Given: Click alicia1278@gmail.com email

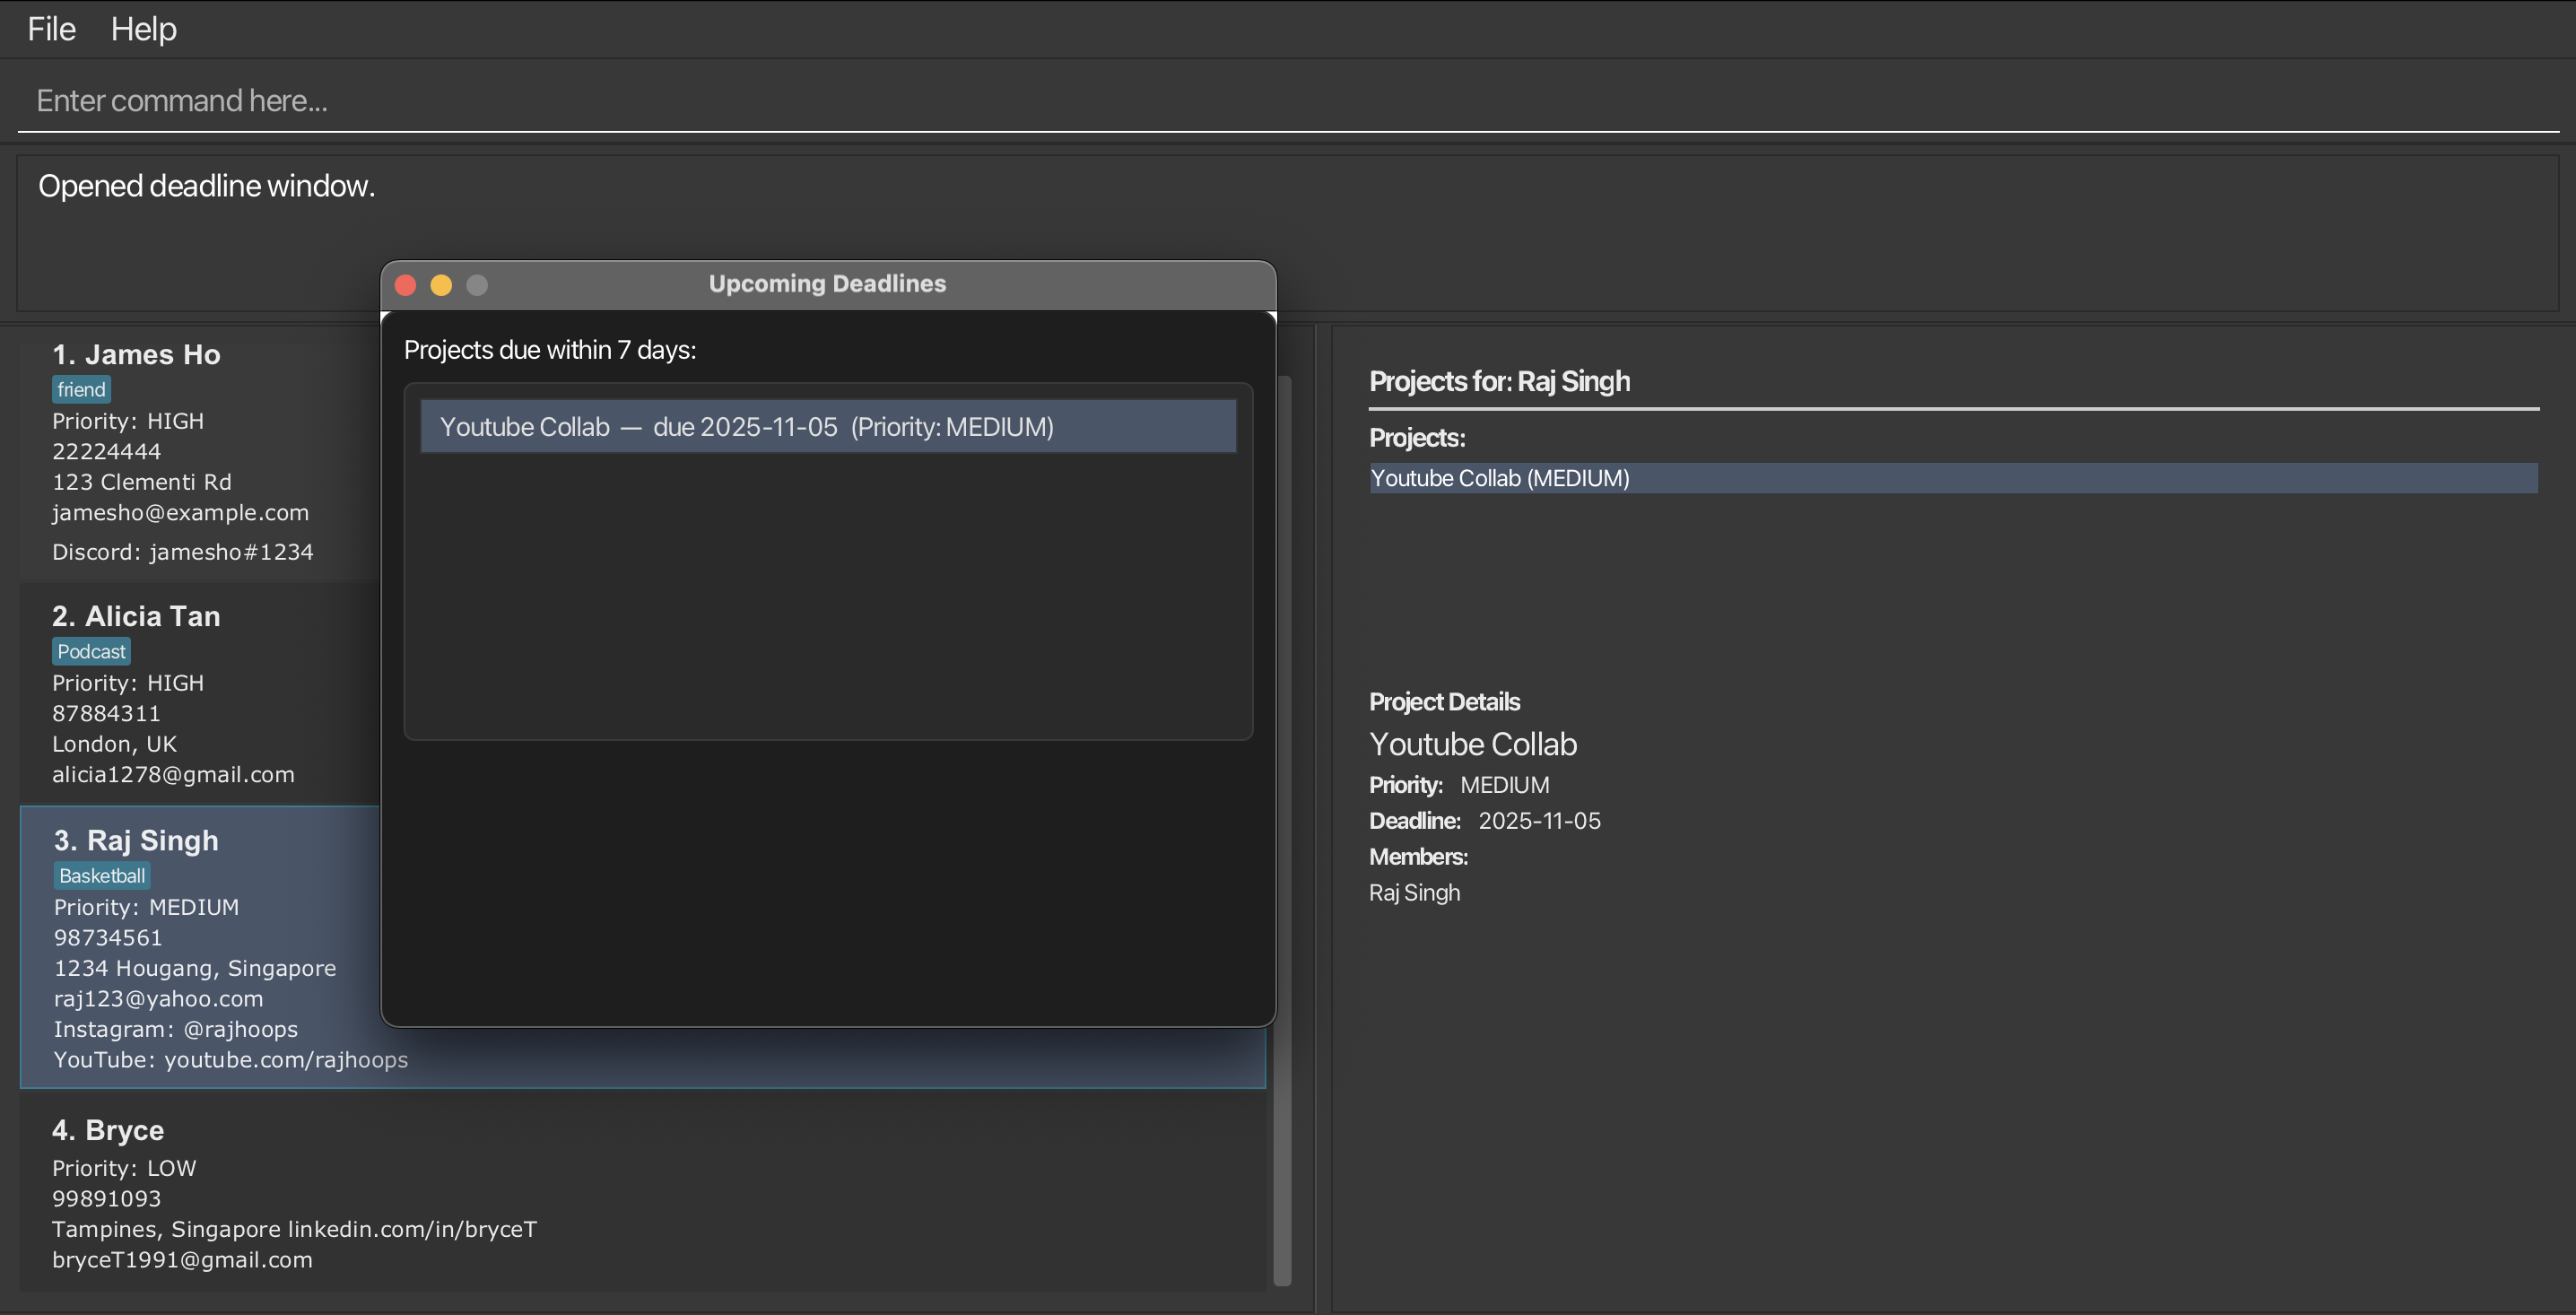Looking at the screenshot, I should tap(173, 774).
